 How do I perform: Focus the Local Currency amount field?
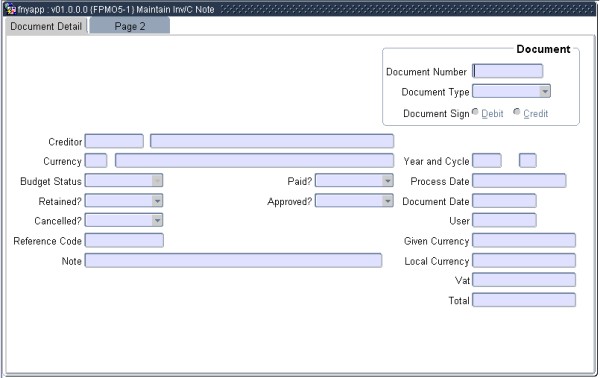[524, 260]
